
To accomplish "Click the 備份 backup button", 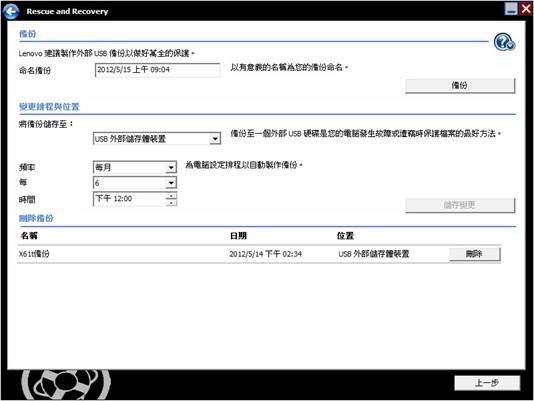I will coord(460,86).
